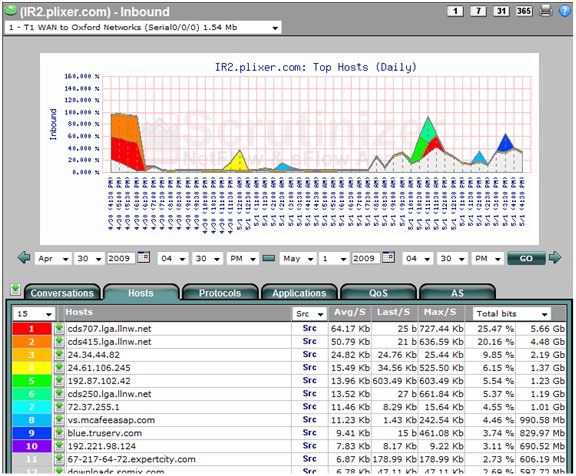
Task: Switch to the AS tab
Action: (457, 293)
